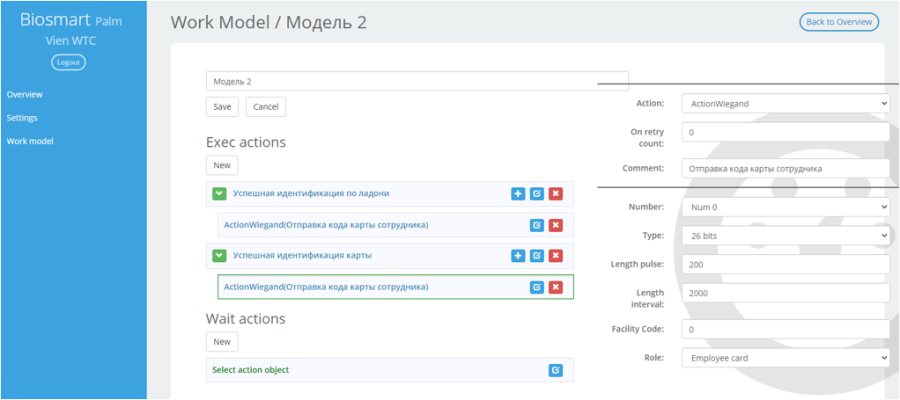Add action under Успешная идентификация карты

tap(518, 255)
